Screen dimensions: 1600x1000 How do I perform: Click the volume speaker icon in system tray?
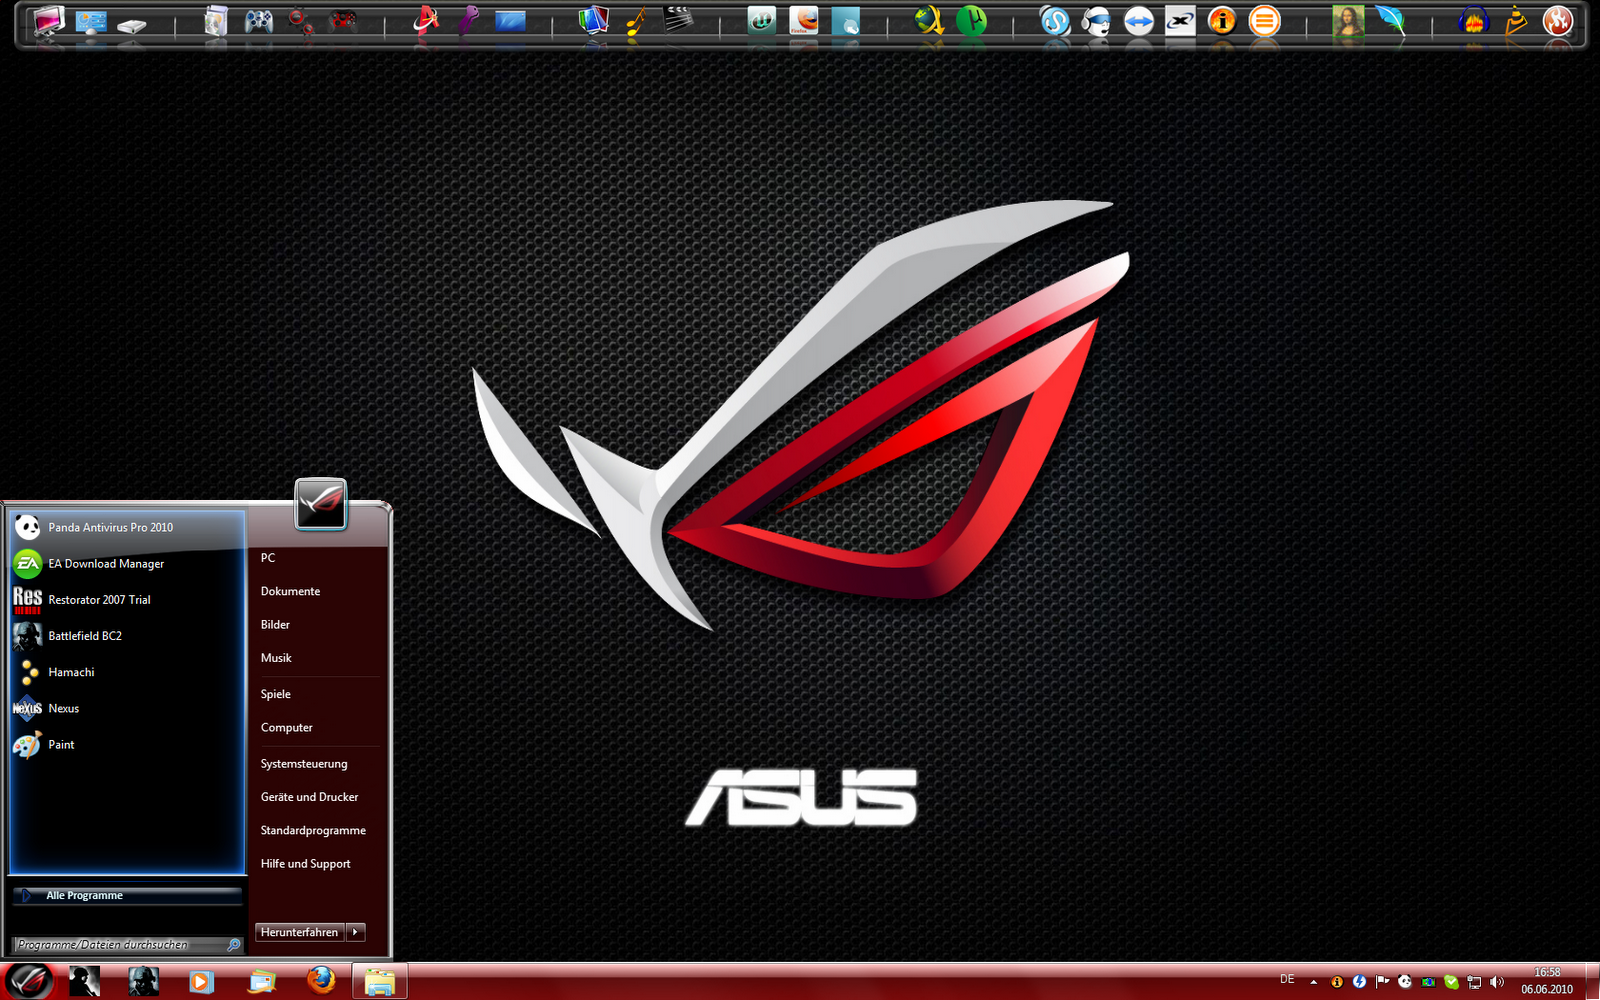[1497, 982]
